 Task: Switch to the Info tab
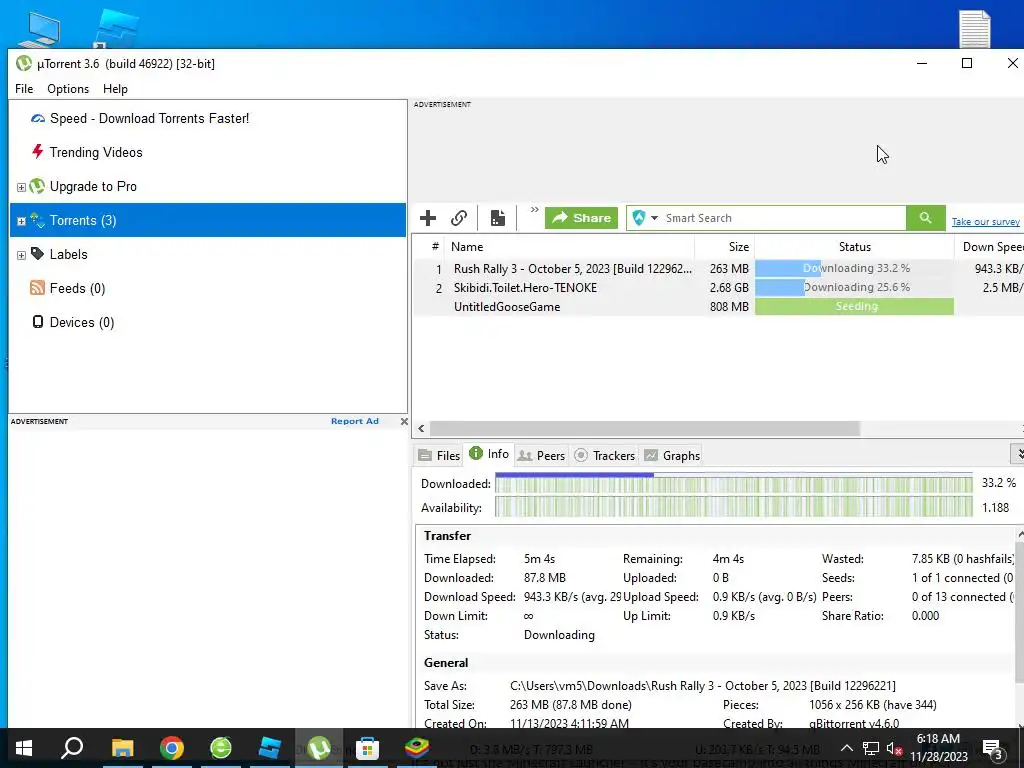pyautogui.click(x=489, y=454)
